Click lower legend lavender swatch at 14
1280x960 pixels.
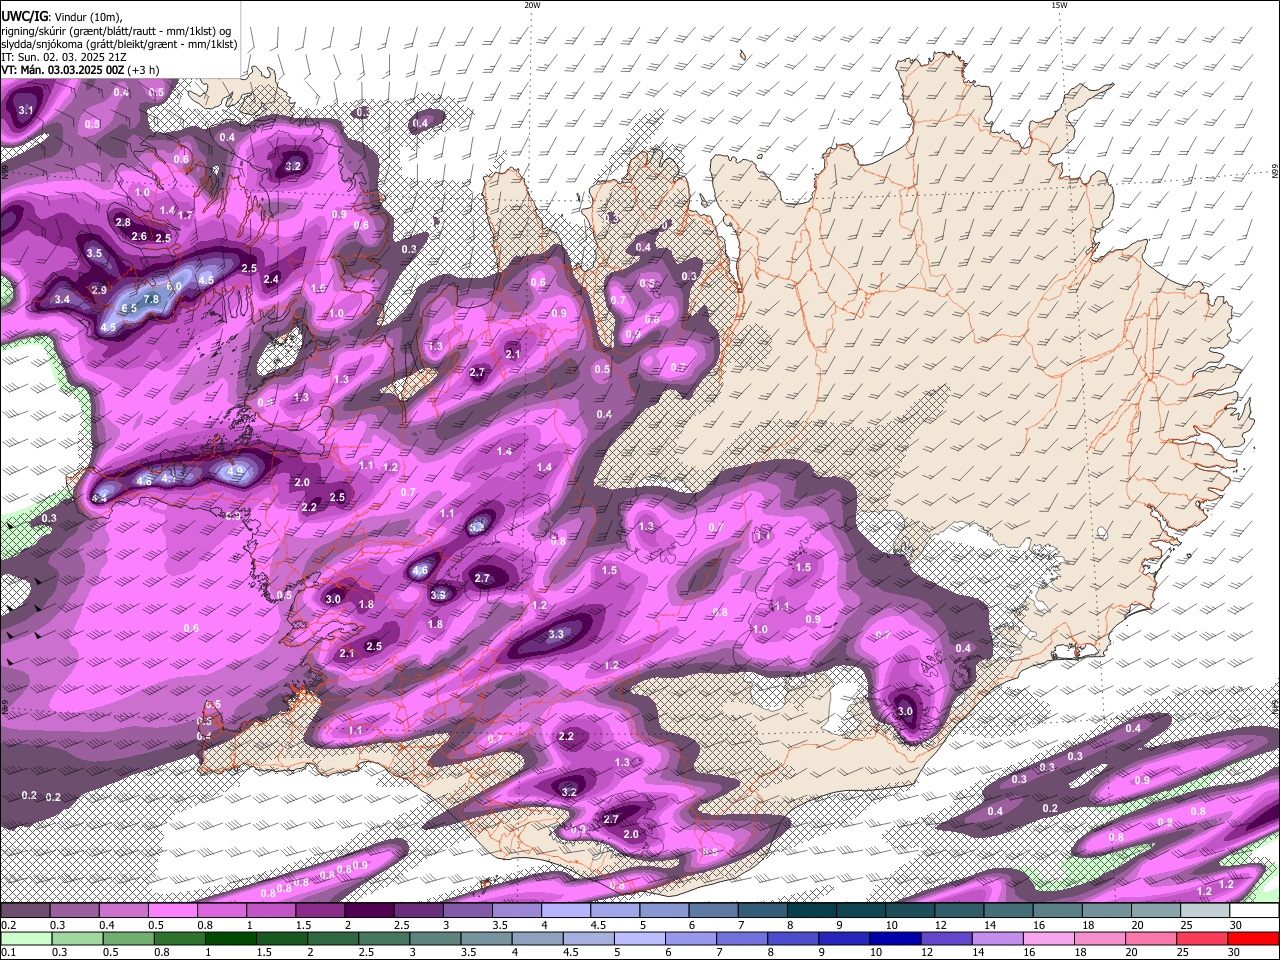[x=996, y=938]
